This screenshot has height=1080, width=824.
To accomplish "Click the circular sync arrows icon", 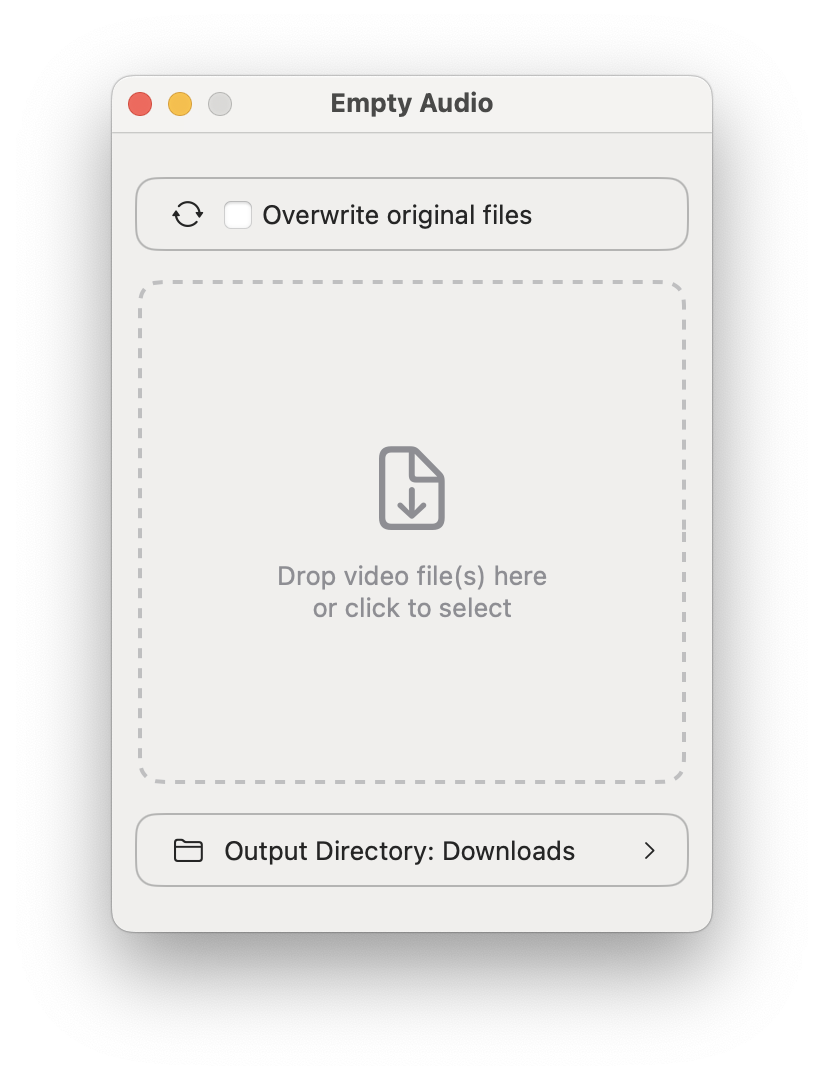I will (x=187, y=214).
